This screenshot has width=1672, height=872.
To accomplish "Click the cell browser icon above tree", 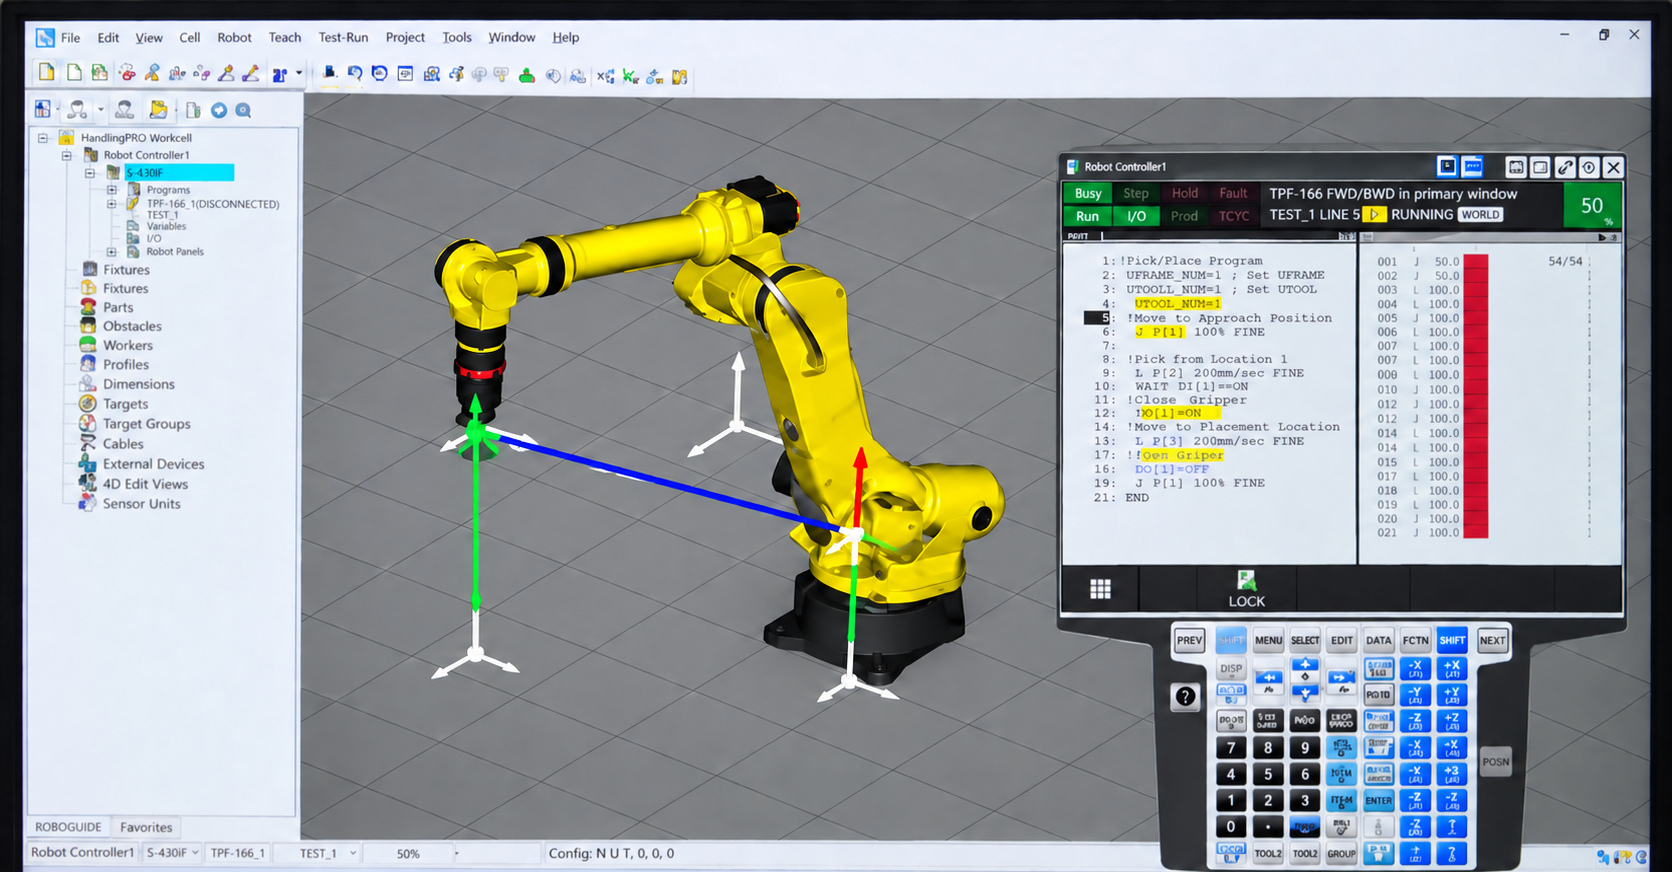I will pyautogui.click(x=43, y=109).
